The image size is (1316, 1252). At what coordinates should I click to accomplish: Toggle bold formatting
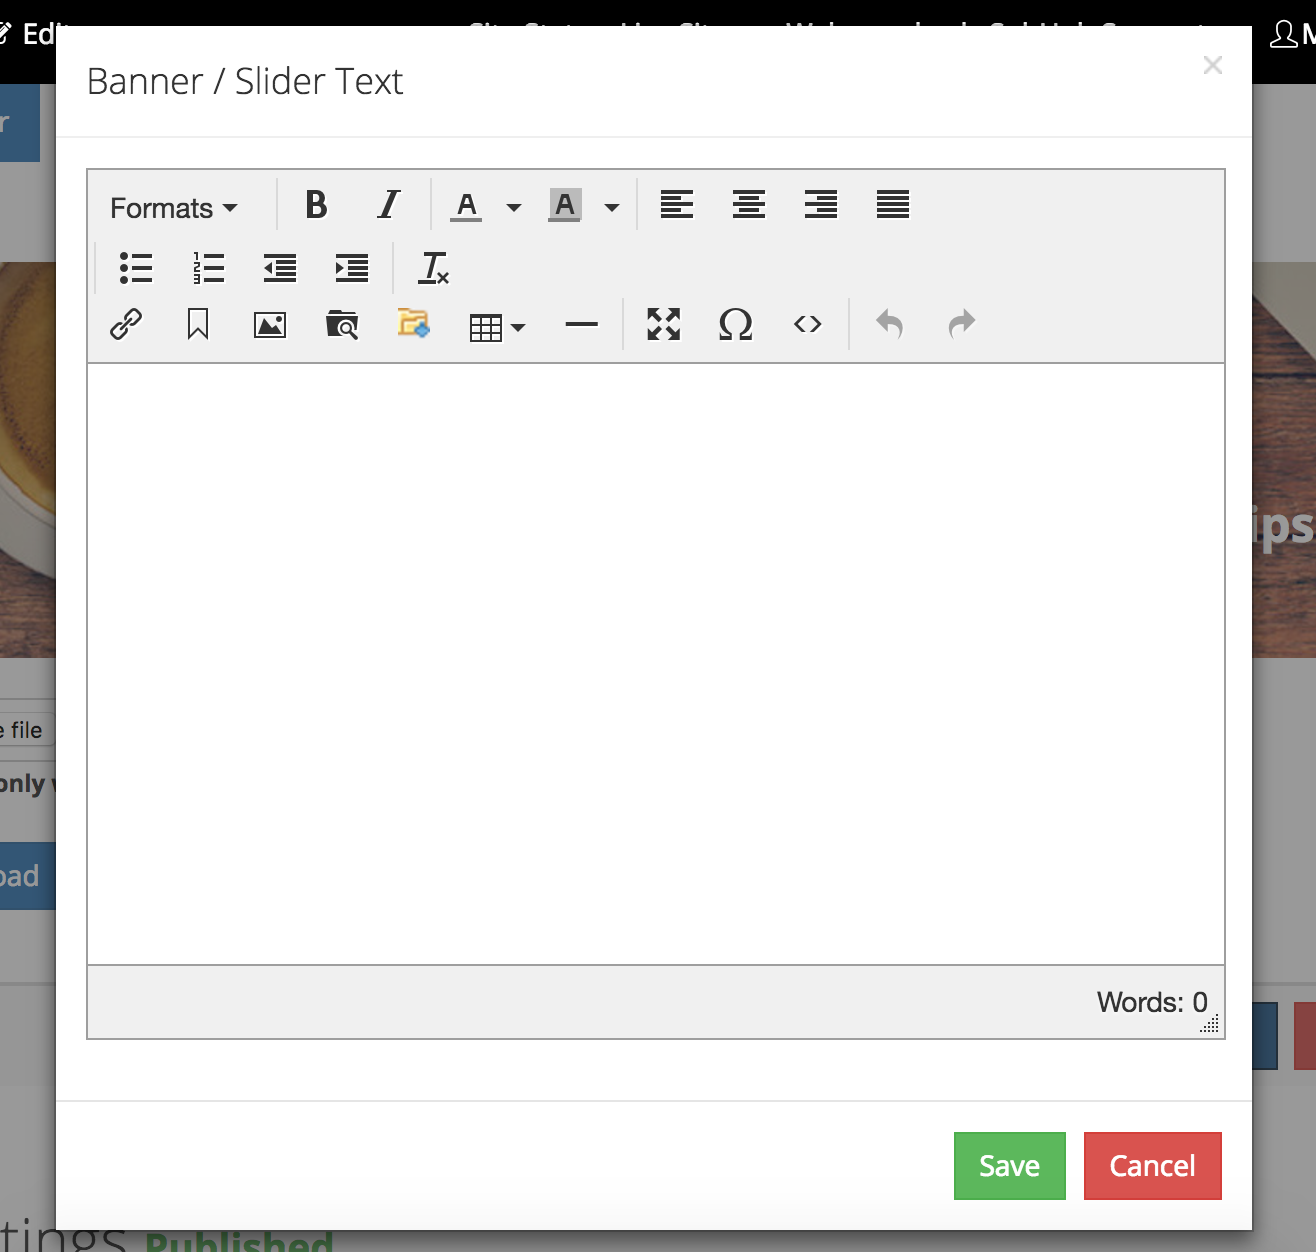tap(317, 205)
